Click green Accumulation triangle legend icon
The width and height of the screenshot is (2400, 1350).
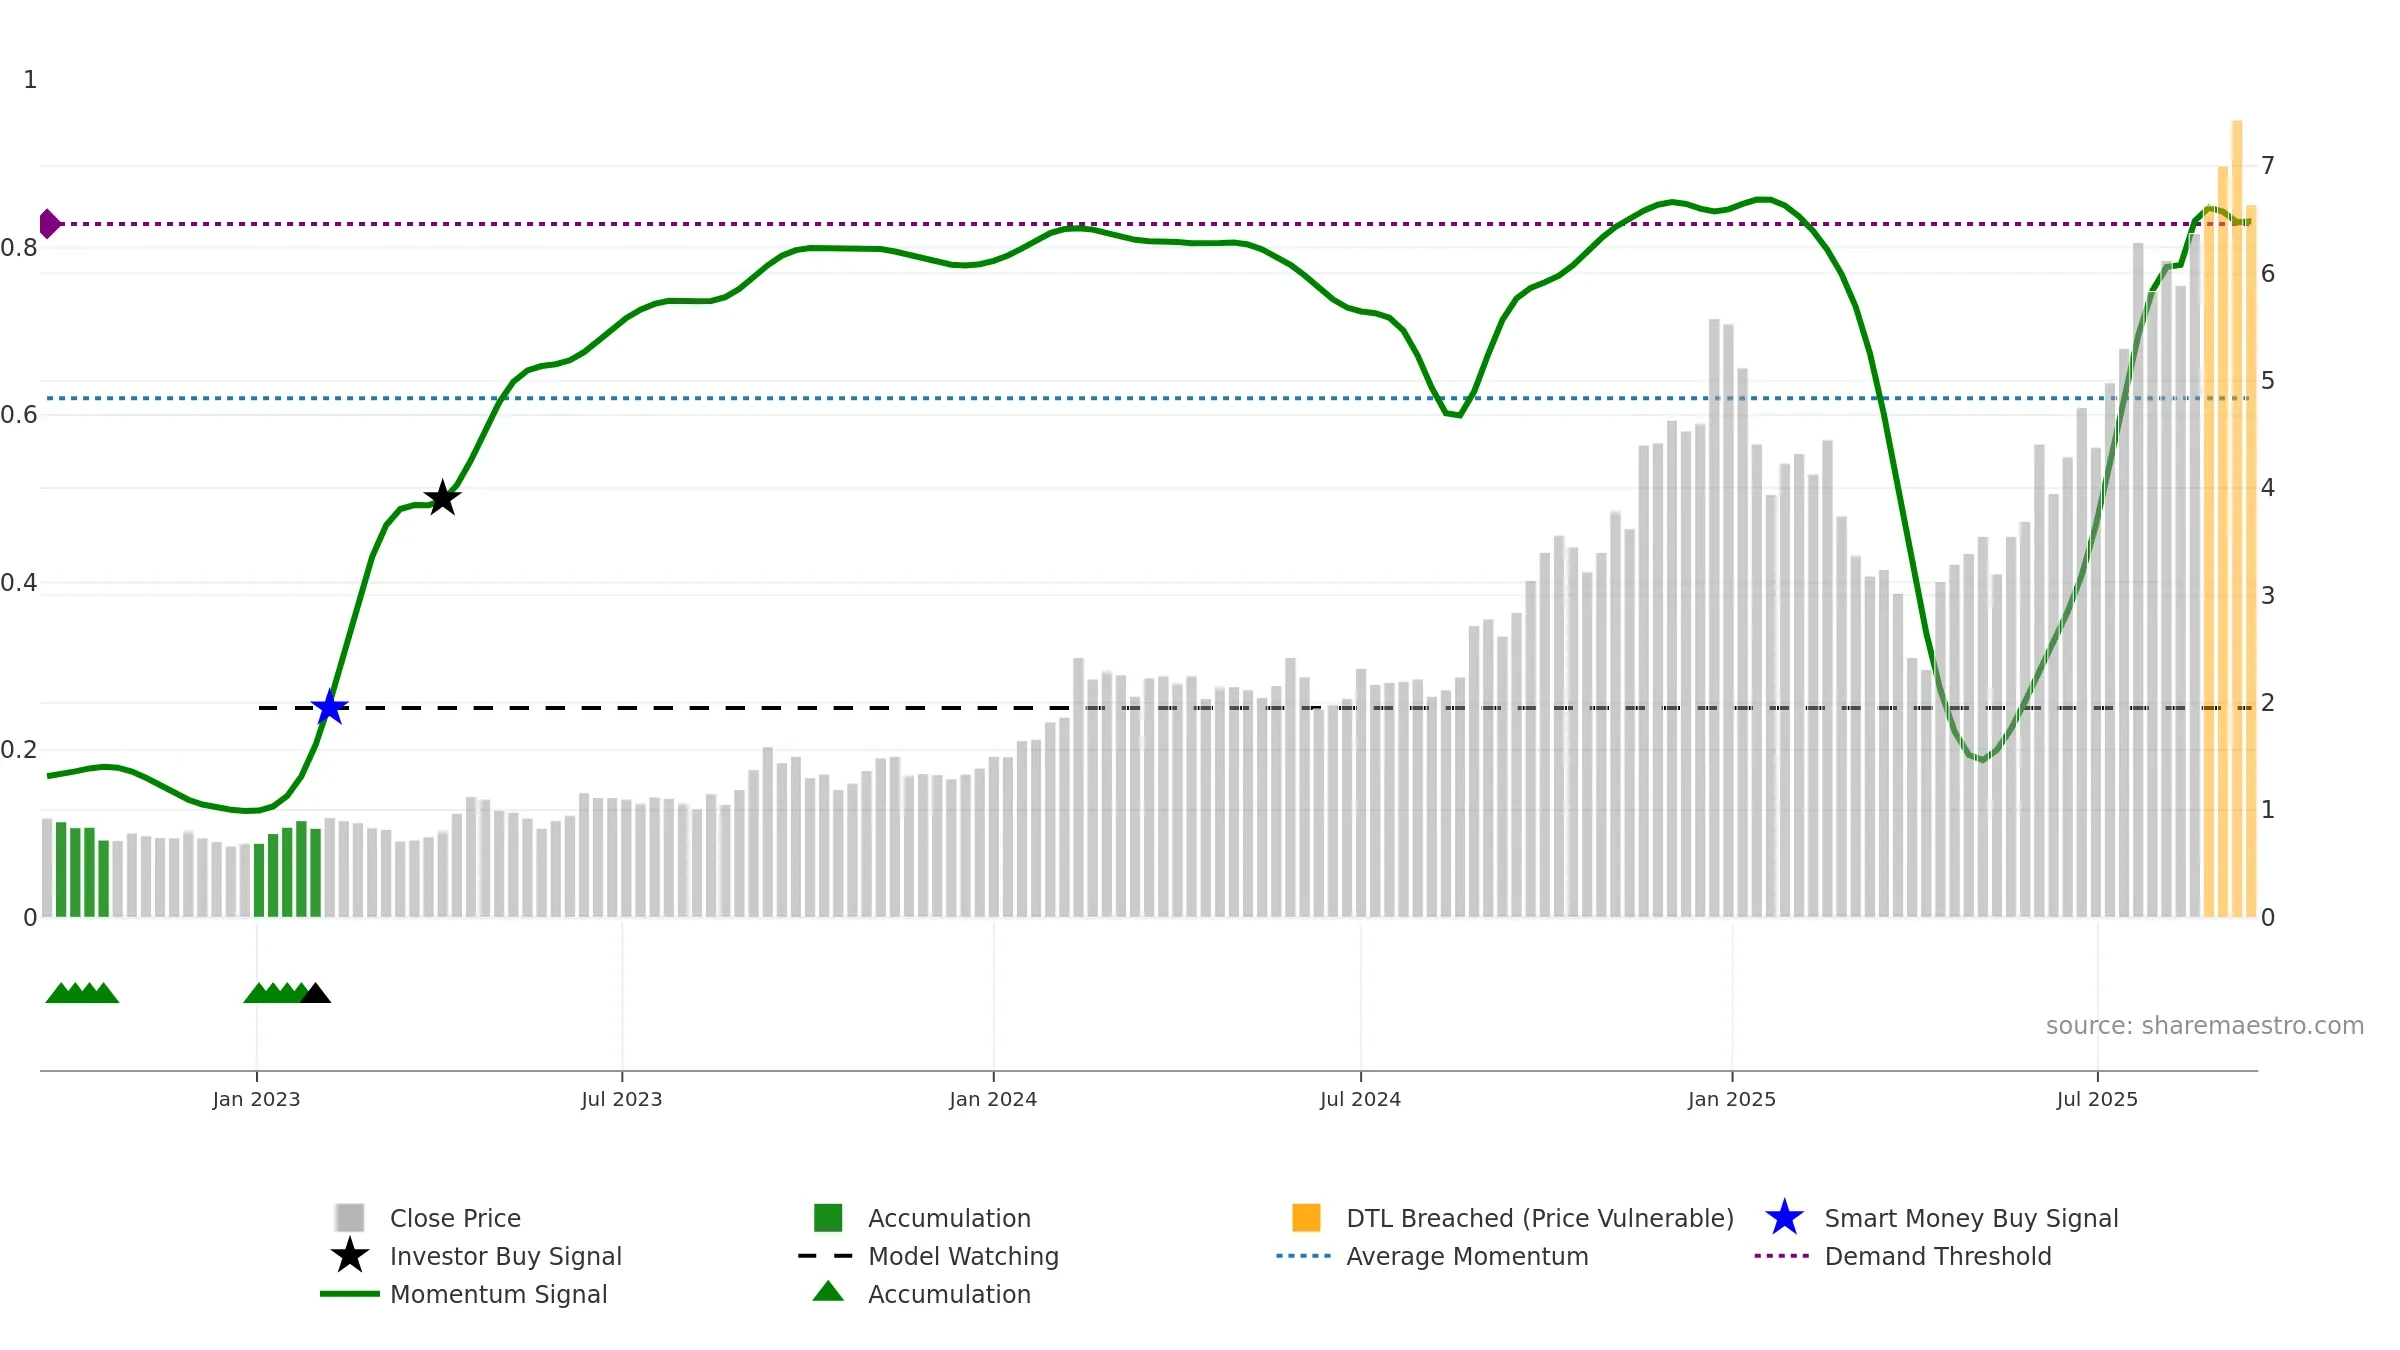coord(828,1291)
